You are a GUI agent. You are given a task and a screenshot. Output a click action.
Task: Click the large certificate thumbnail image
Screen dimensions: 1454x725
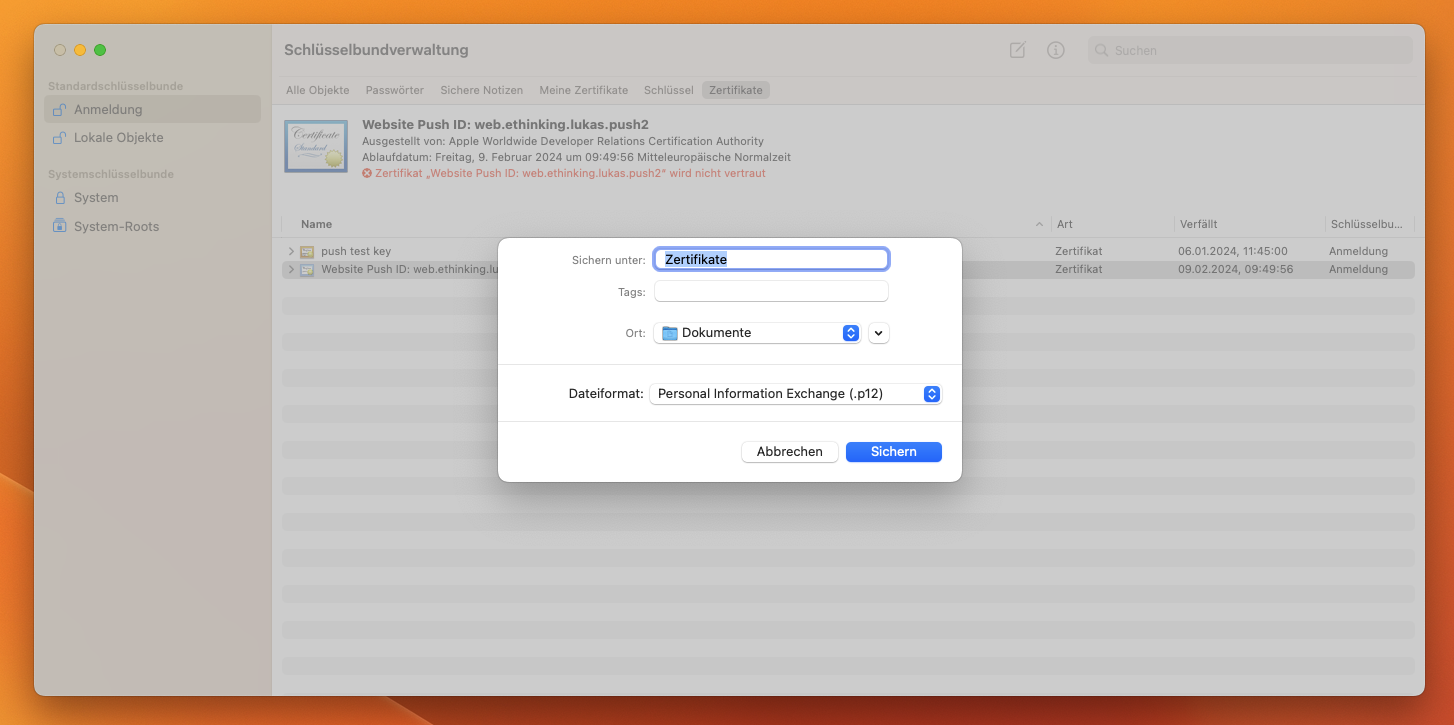tap(316, 146)
